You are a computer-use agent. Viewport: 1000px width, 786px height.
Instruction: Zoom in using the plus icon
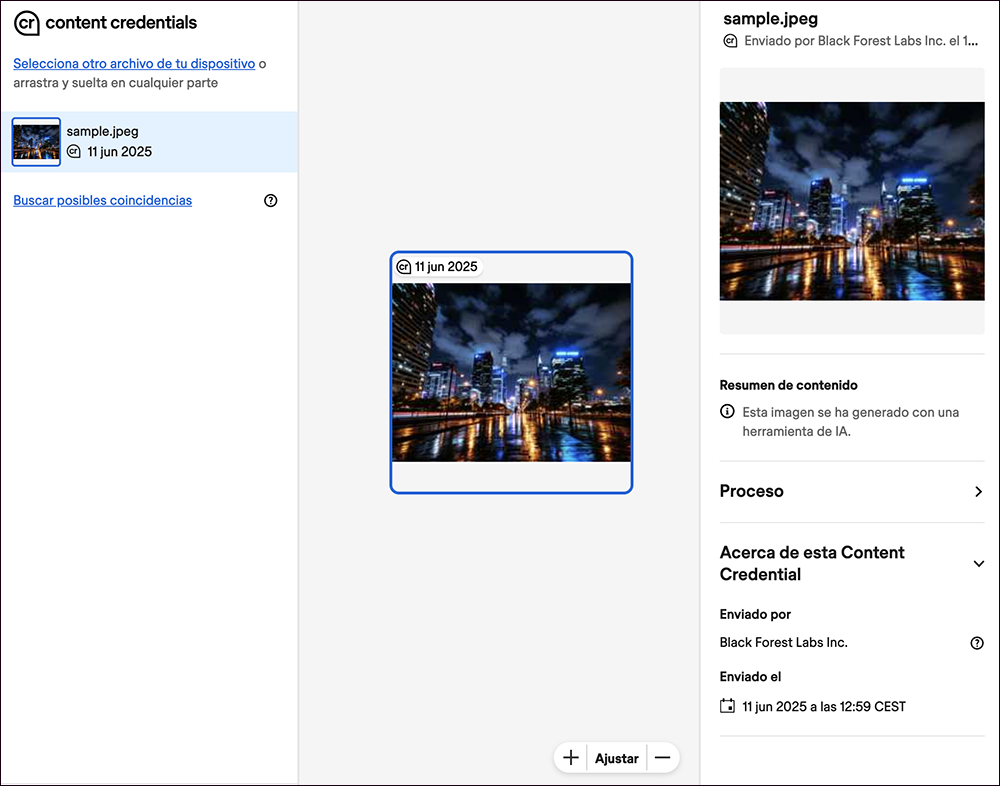[570, 757]
